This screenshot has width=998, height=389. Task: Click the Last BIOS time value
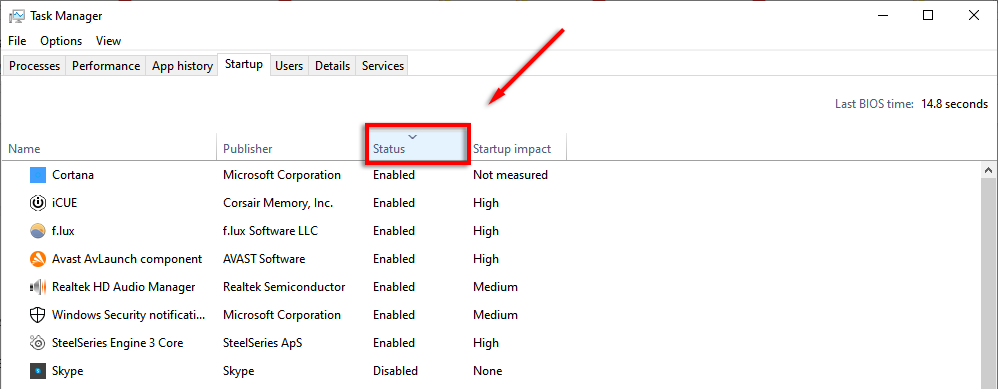point(954,104)
